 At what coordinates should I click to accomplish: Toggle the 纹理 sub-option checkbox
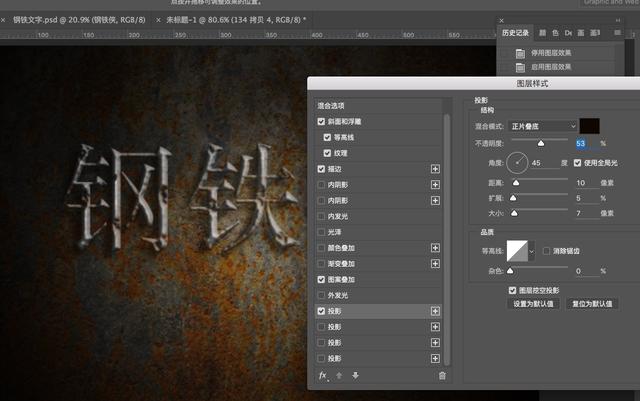tap(327, 153)
